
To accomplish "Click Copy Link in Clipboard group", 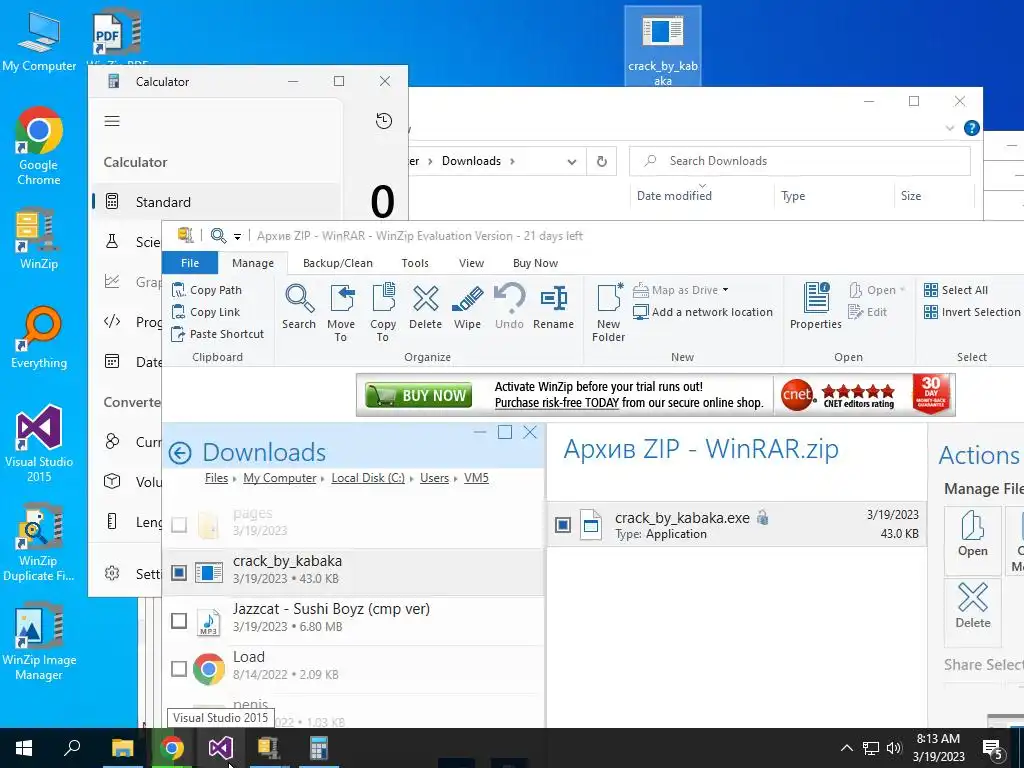I will click(x=206, y=312).
